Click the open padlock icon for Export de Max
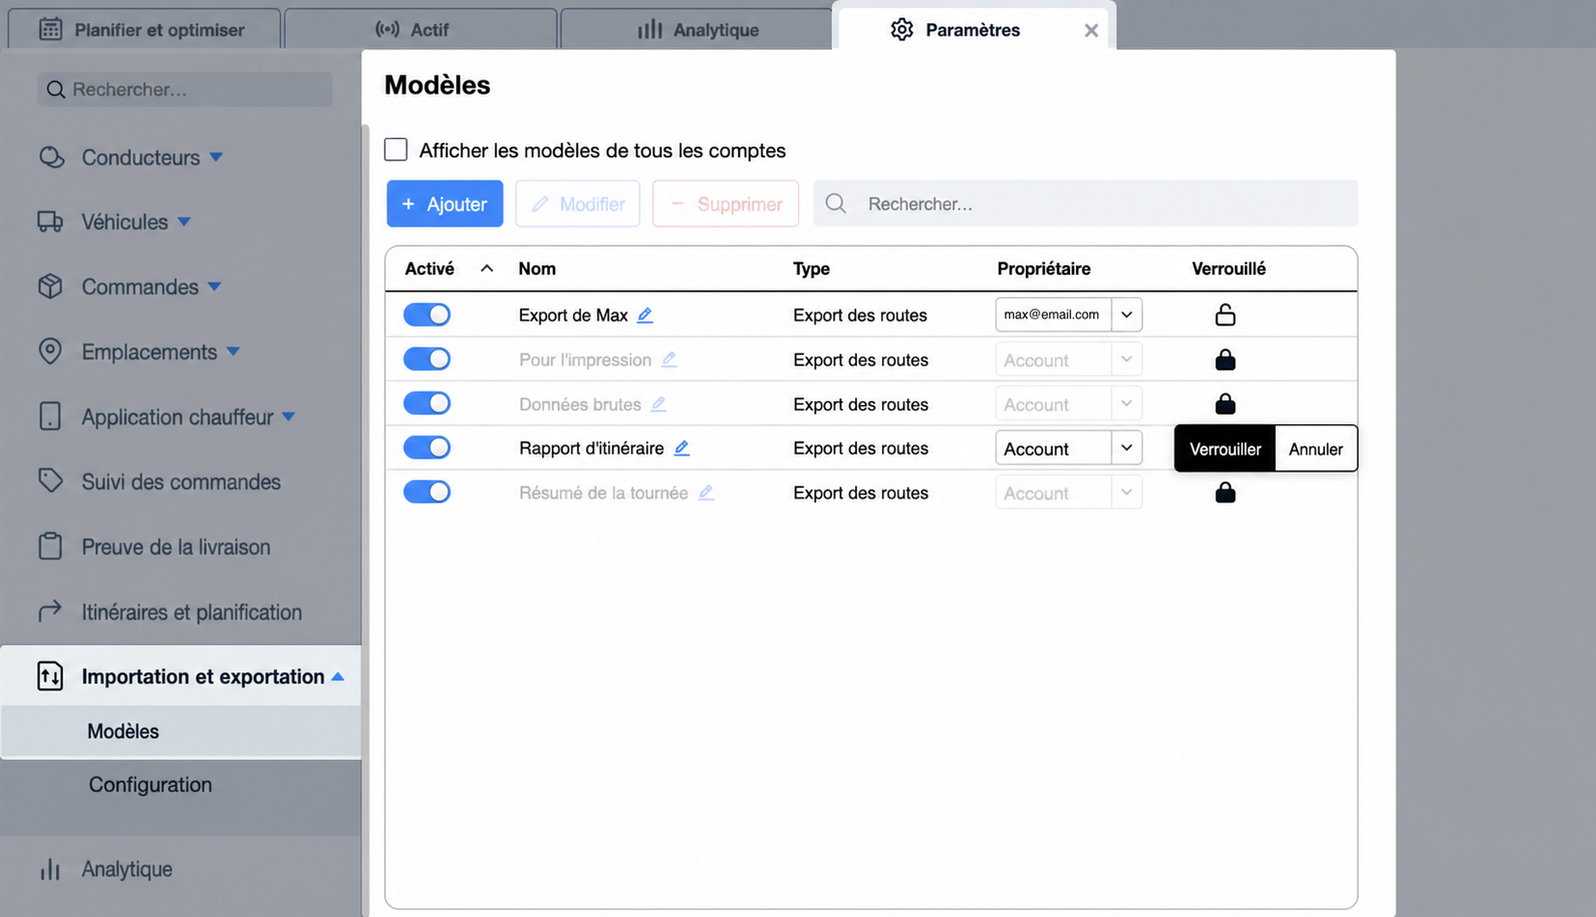Screen dimensions: 1596x917 (x=1225, y=315)
